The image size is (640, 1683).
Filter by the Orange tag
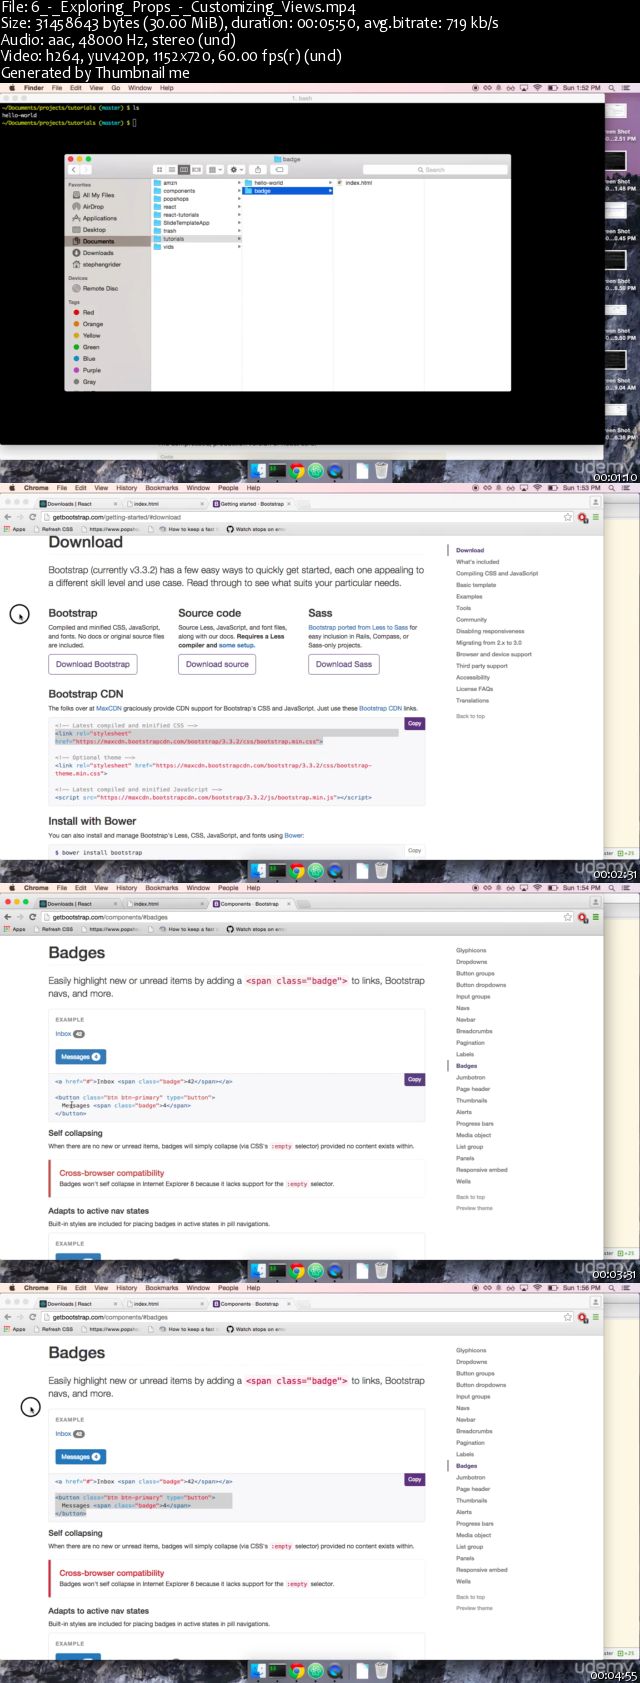92,324
